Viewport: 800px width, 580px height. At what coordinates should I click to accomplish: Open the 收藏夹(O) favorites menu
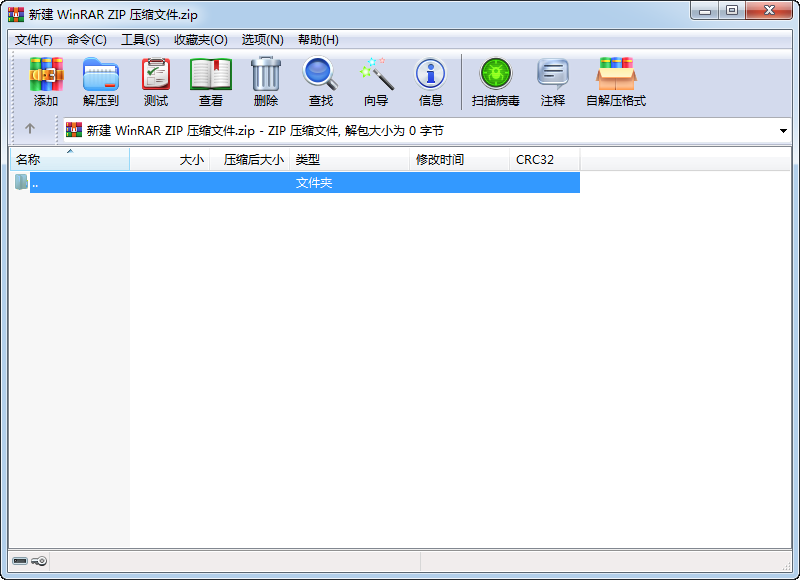pos(200,40)
